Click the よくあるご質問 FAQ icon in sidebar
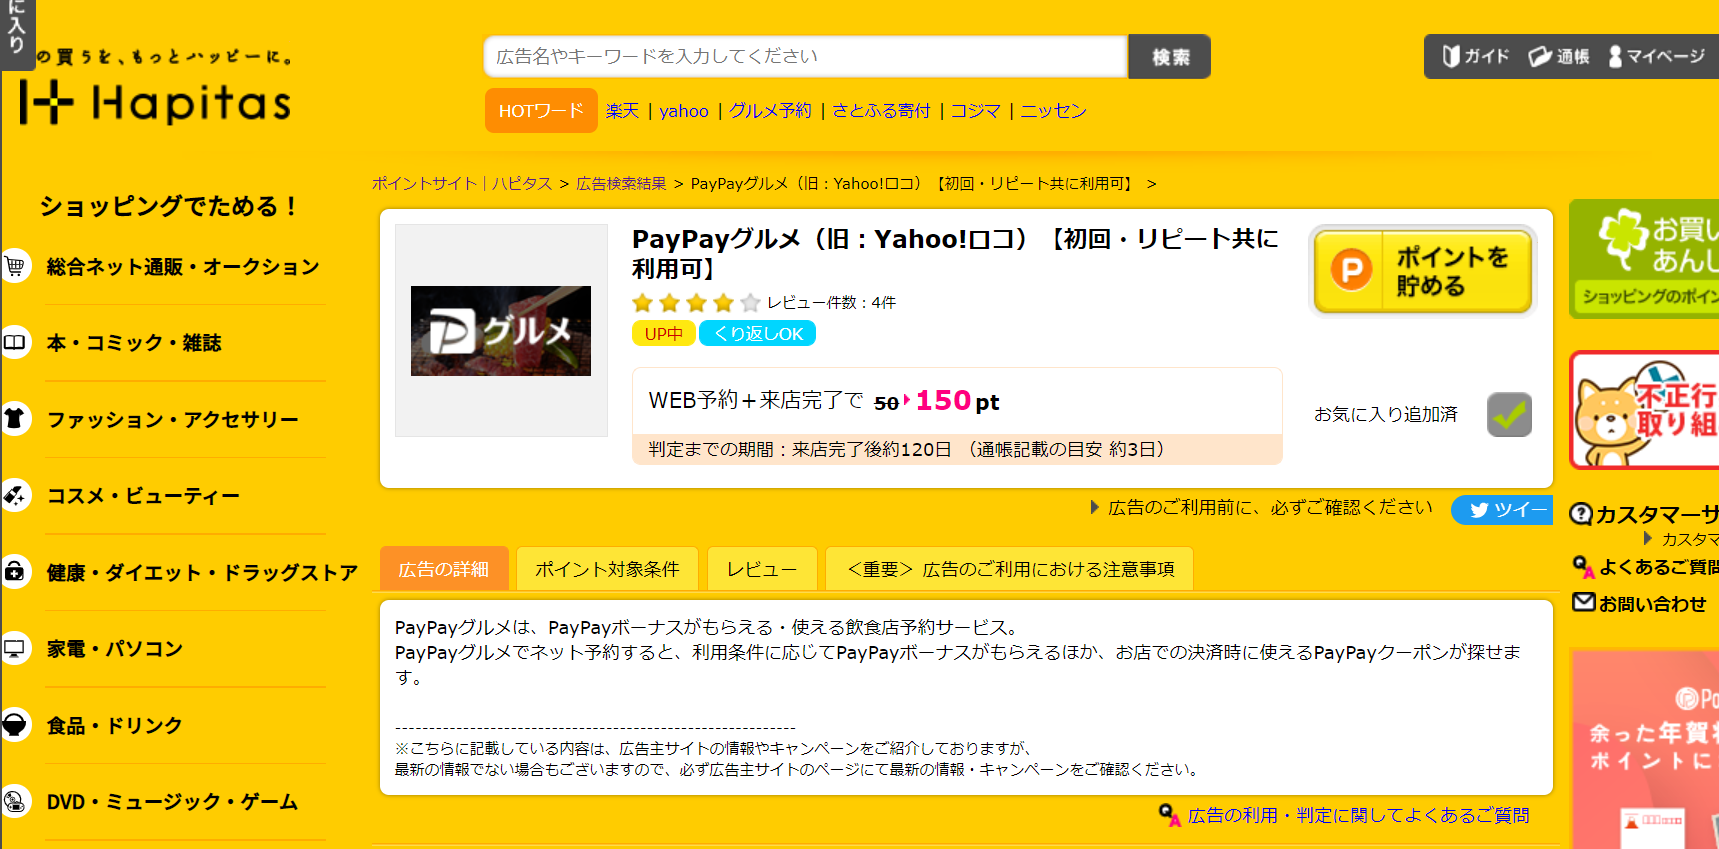Screen dimensions: 1719x849 [1584, 567]
